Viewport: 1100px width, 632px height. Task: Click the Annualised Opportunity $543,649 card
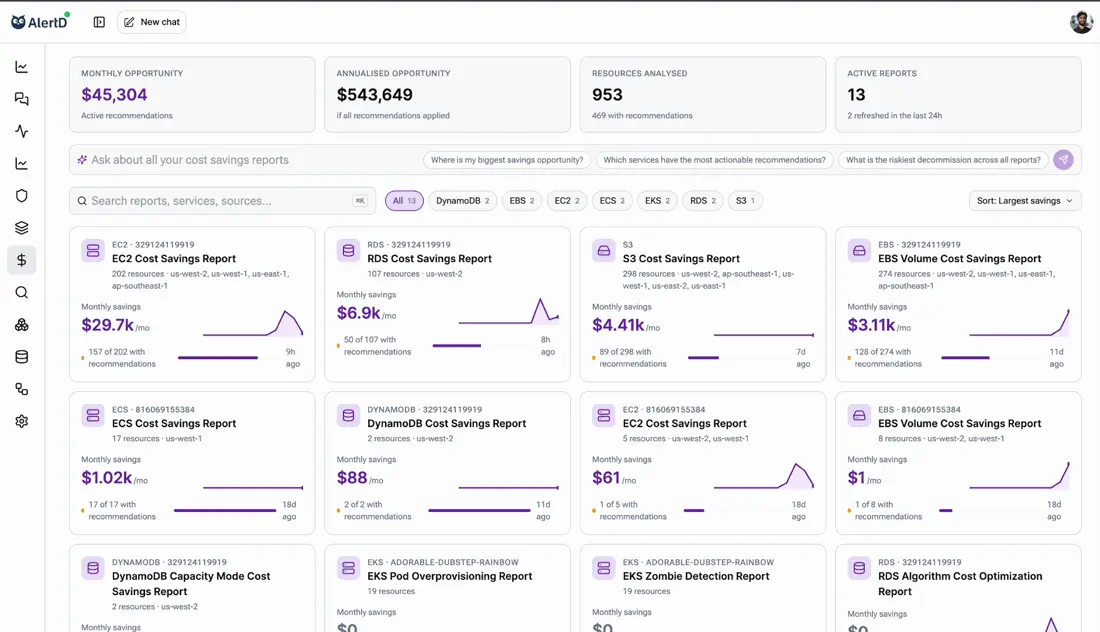coord(448,95)
